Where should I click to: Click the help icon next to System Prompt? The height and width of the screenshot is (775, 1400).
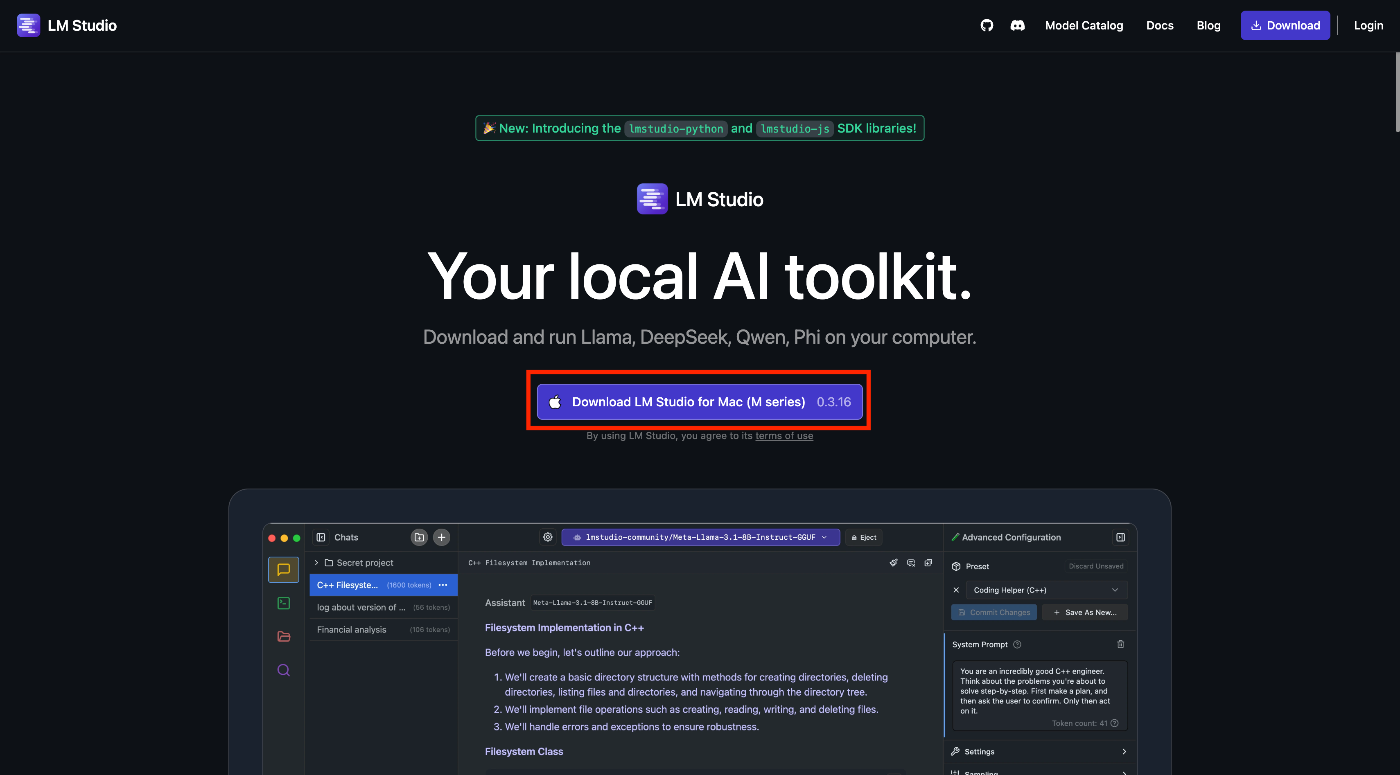(1017, 645)
